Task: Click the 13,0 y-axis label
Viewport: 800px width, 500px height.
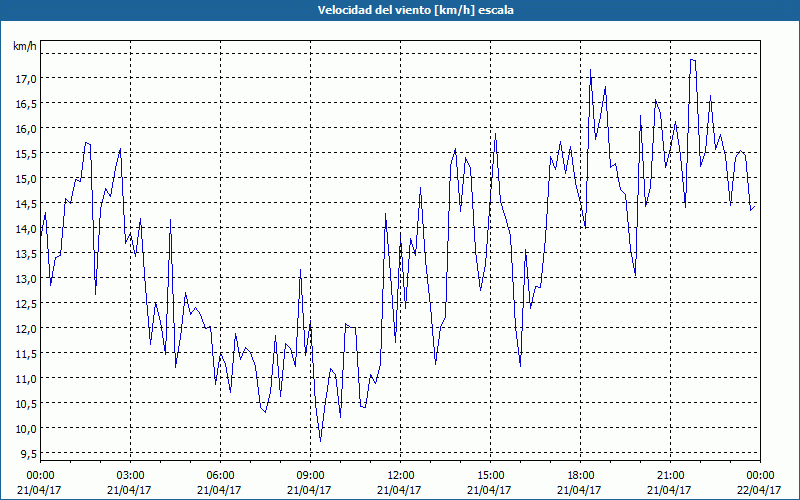Action: pos(27,279)
